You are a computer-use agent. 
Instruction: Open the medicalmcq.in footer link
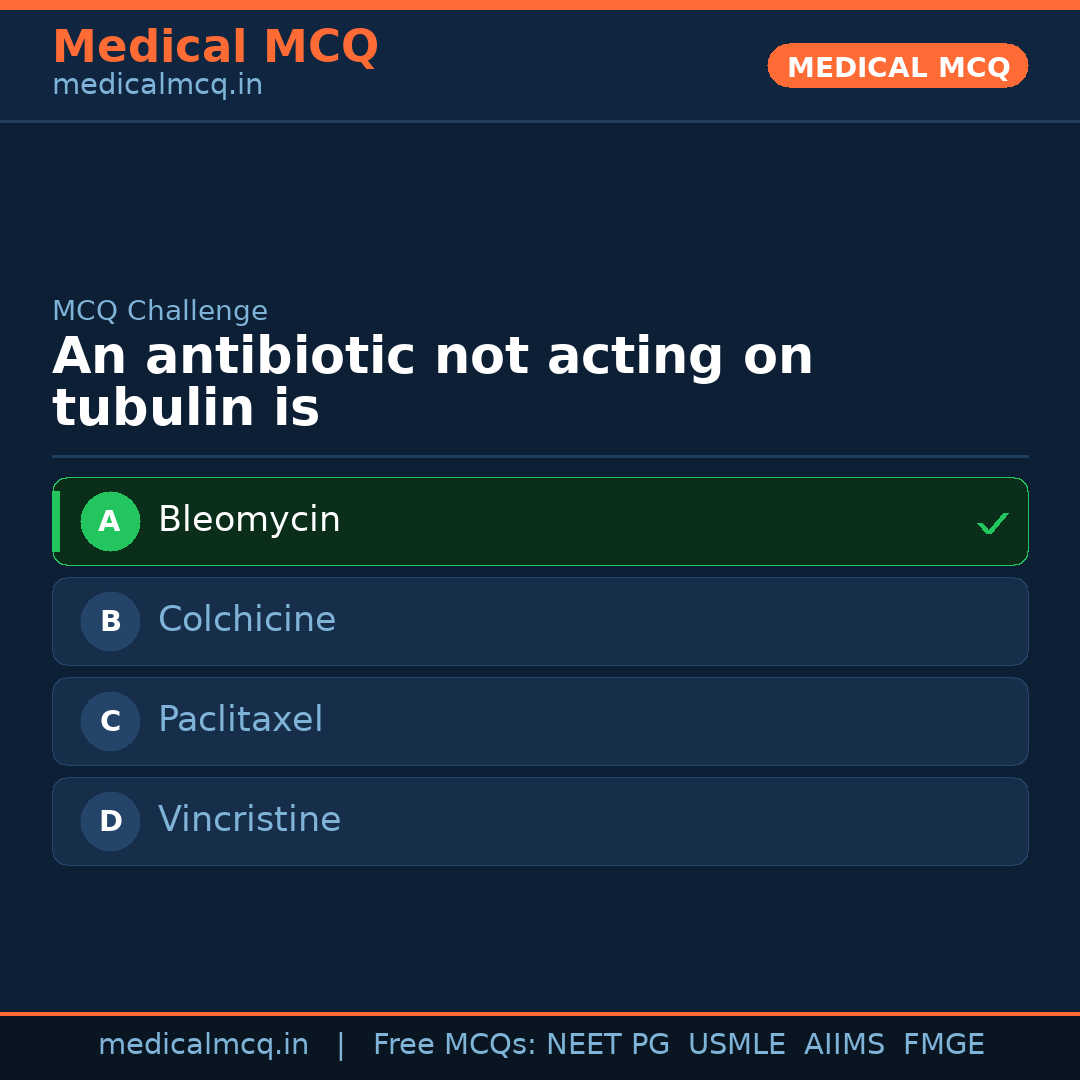coord(203,1045)
